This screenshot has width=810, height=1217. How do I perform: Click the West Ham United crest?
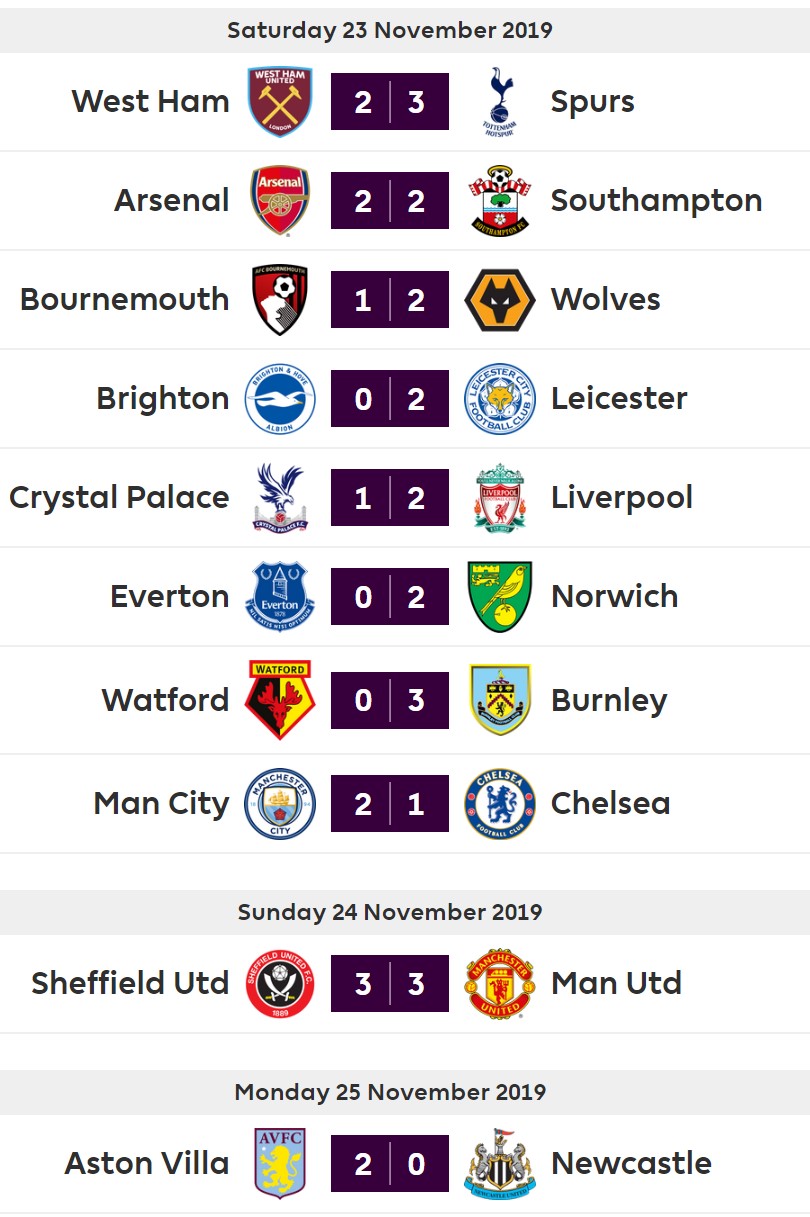pyautogui.click(x=280, y=101)
